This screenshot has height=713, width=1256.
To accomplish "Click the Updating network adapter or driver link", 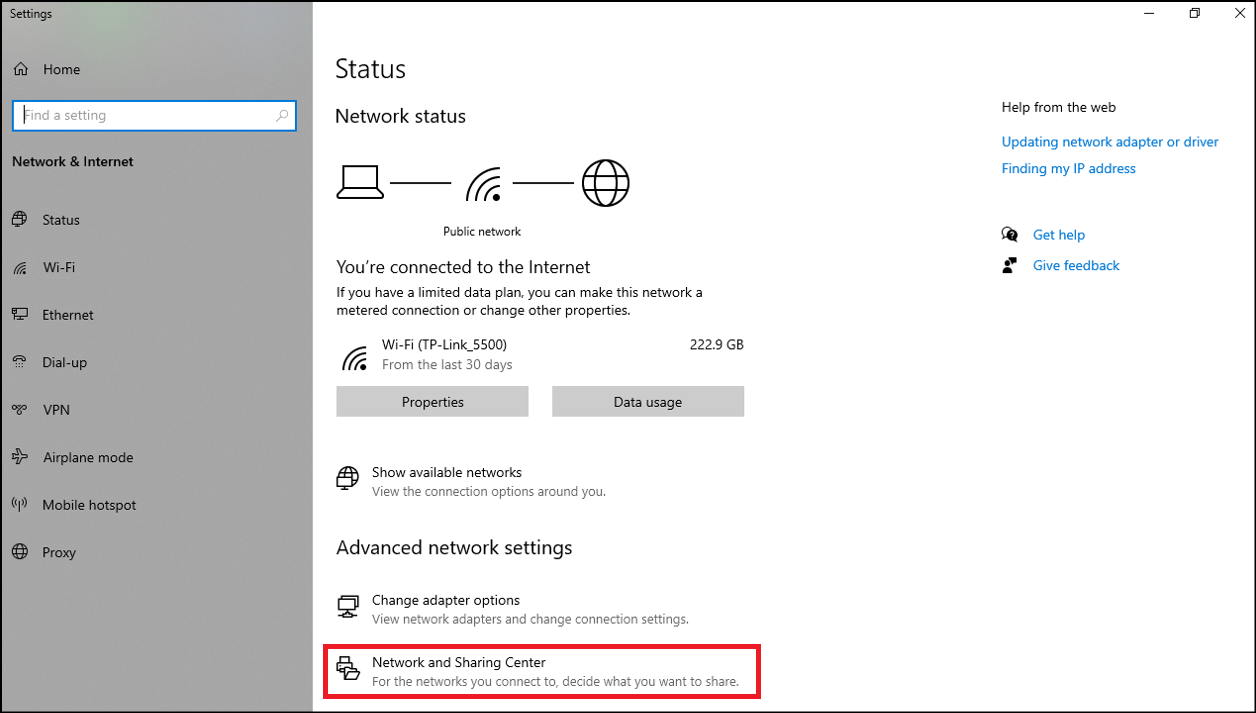I will click(1110, 141).
